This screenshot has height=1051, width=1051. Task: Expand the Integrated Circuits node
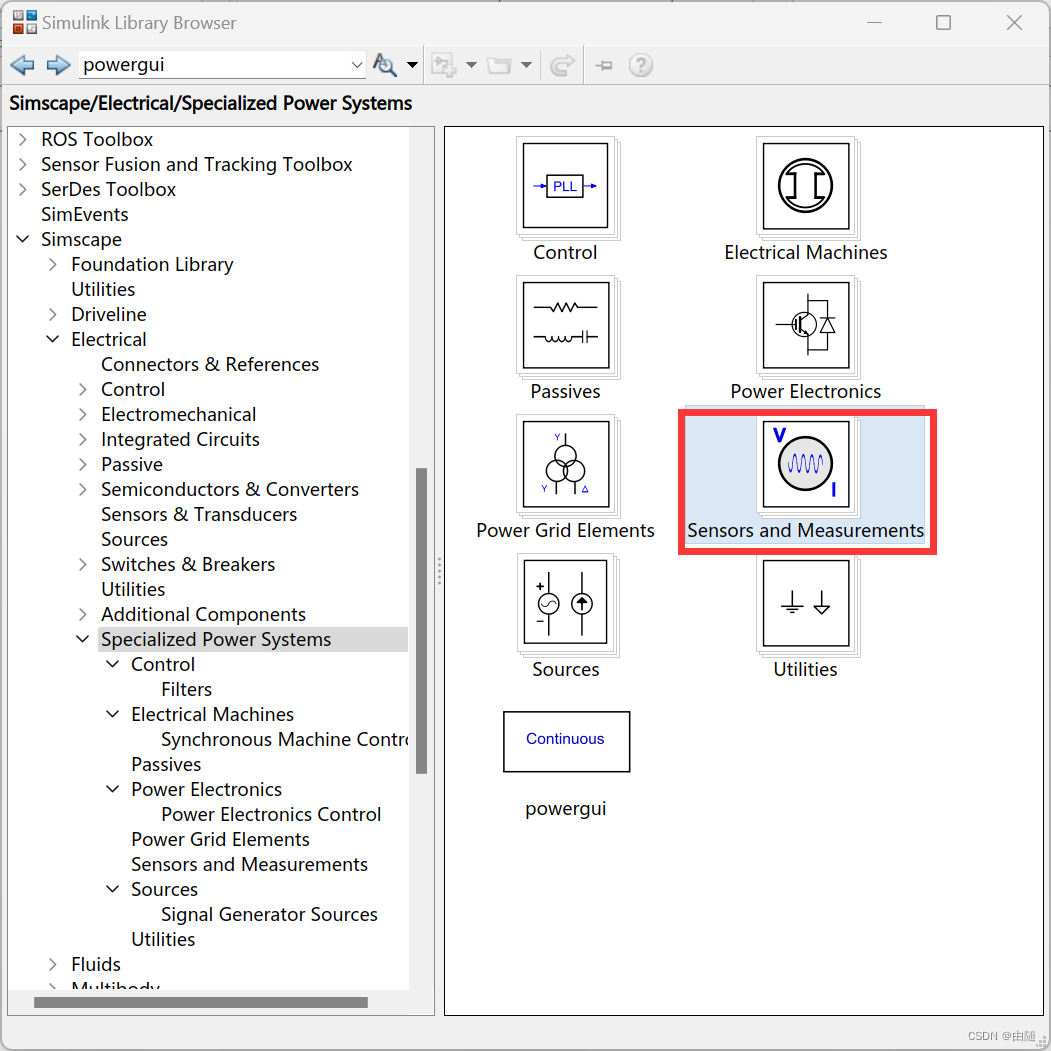83,439
